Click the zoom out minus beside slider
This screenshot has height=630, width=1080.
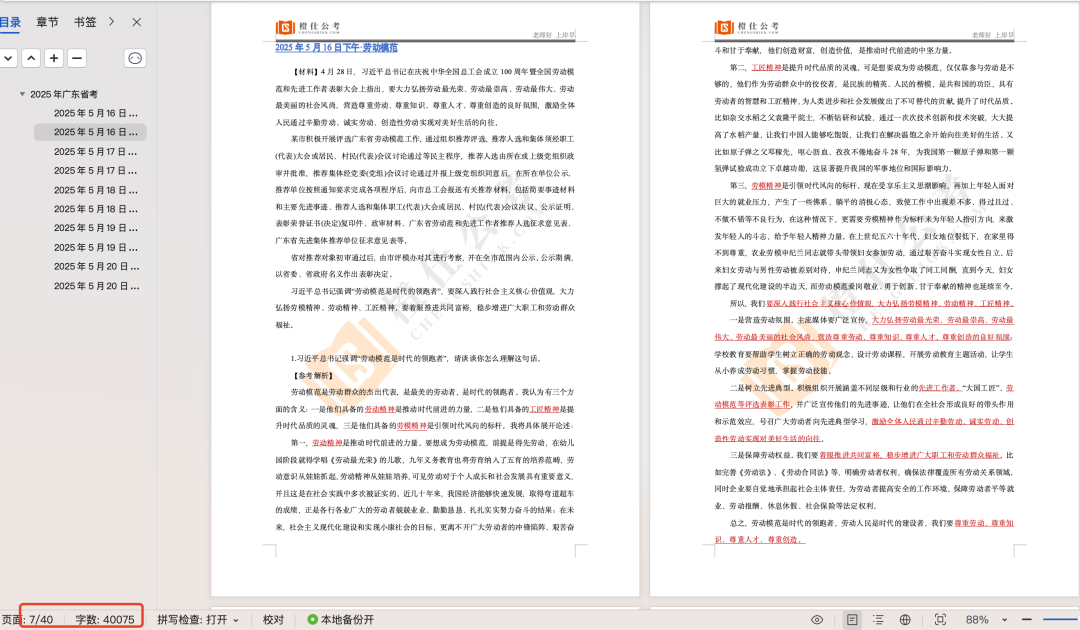coord(1024,620)
